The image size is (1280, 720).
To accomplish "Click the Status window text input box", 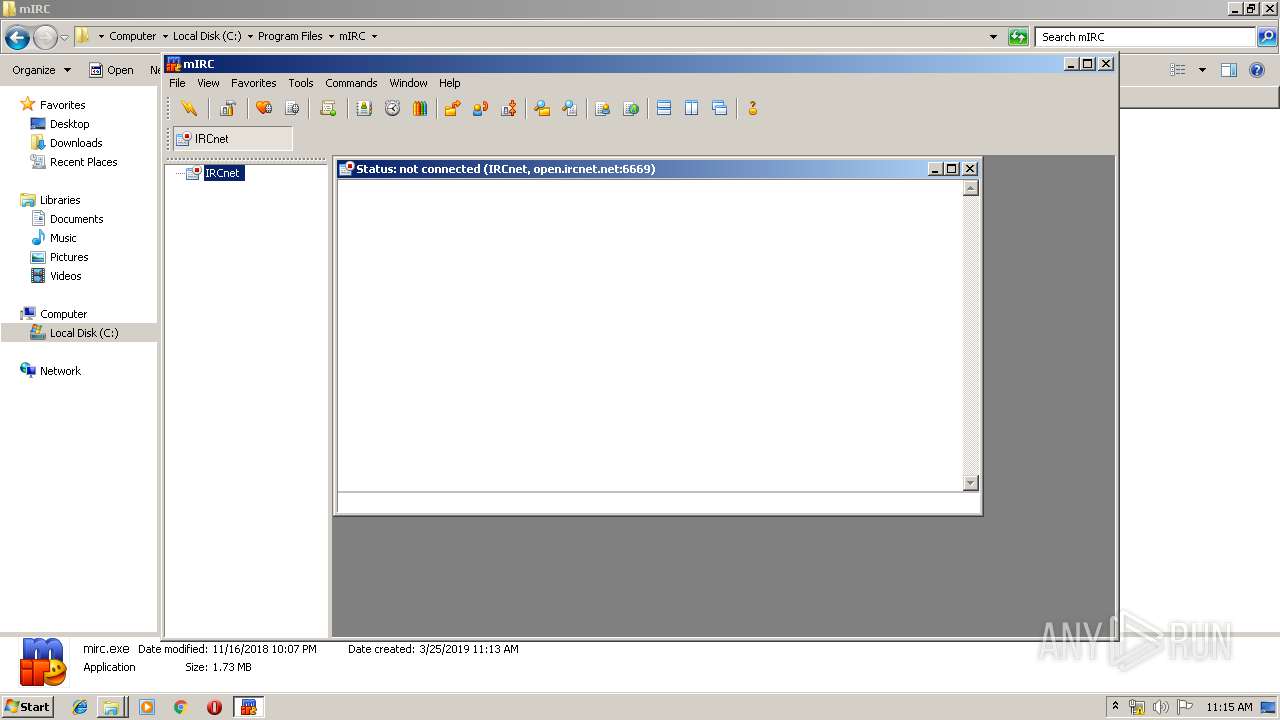I will click(658, 503).
